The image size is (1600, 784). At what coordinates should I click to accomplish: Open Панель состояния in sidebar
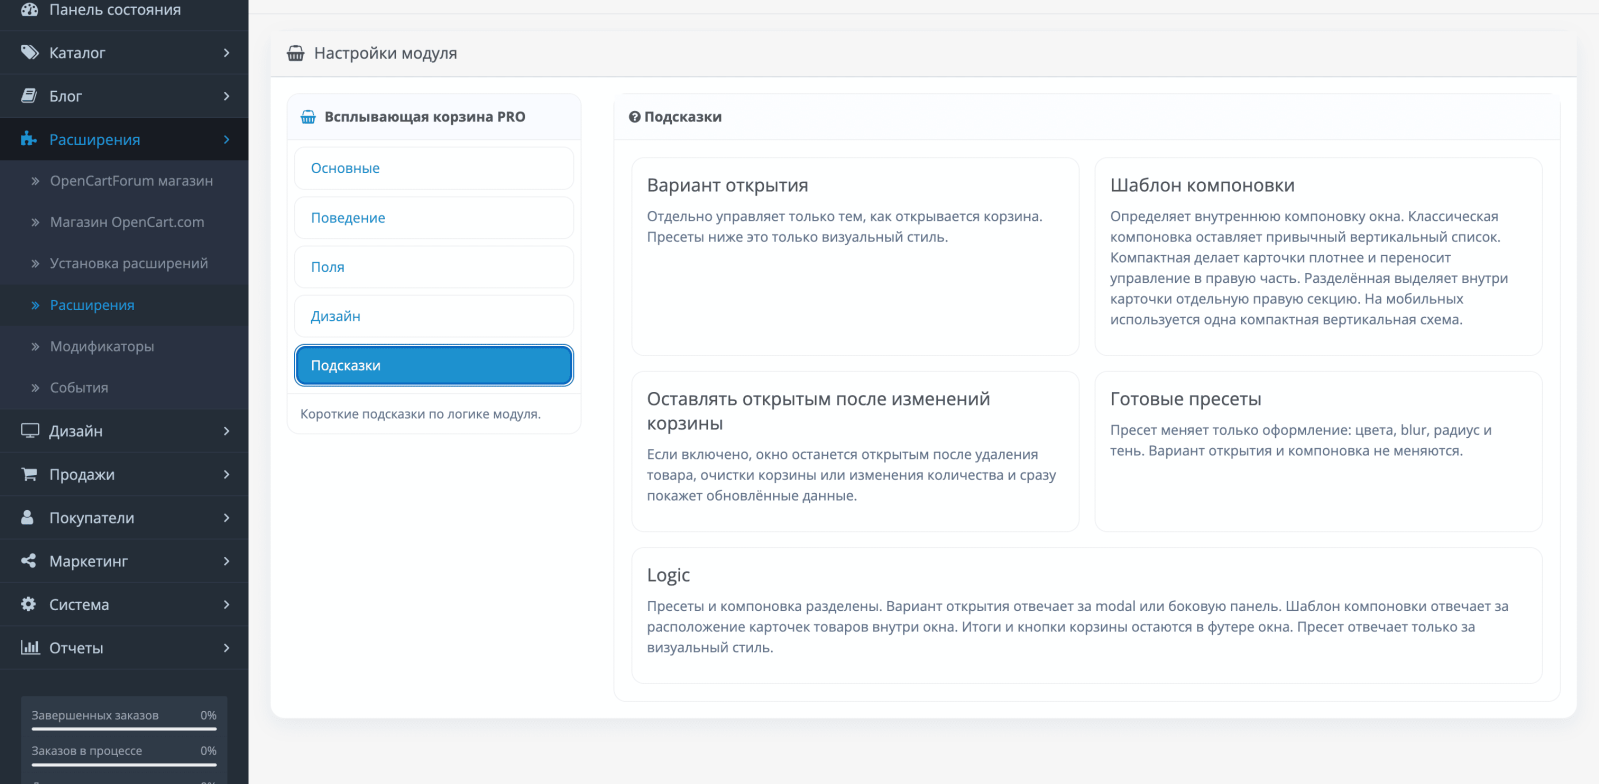tap(124, 9)
